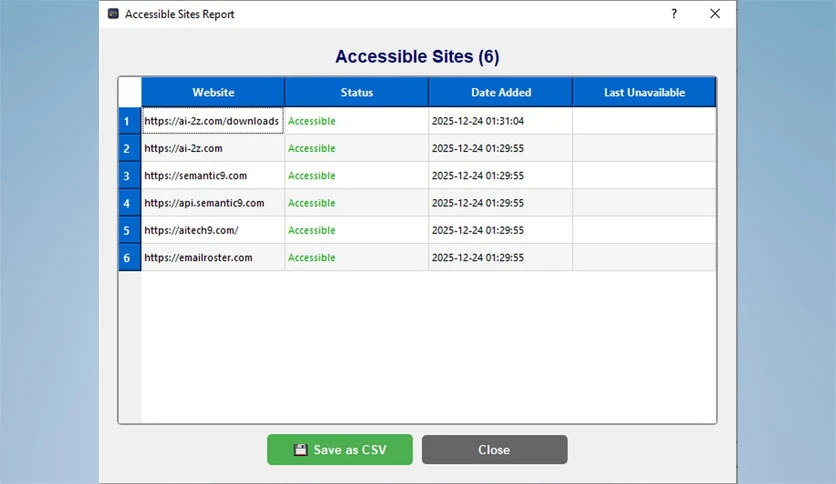Image resolution: width=836 pixels, height=484 pixels.
Task: Select the https://semantic9.com cell
Action: 213,175
